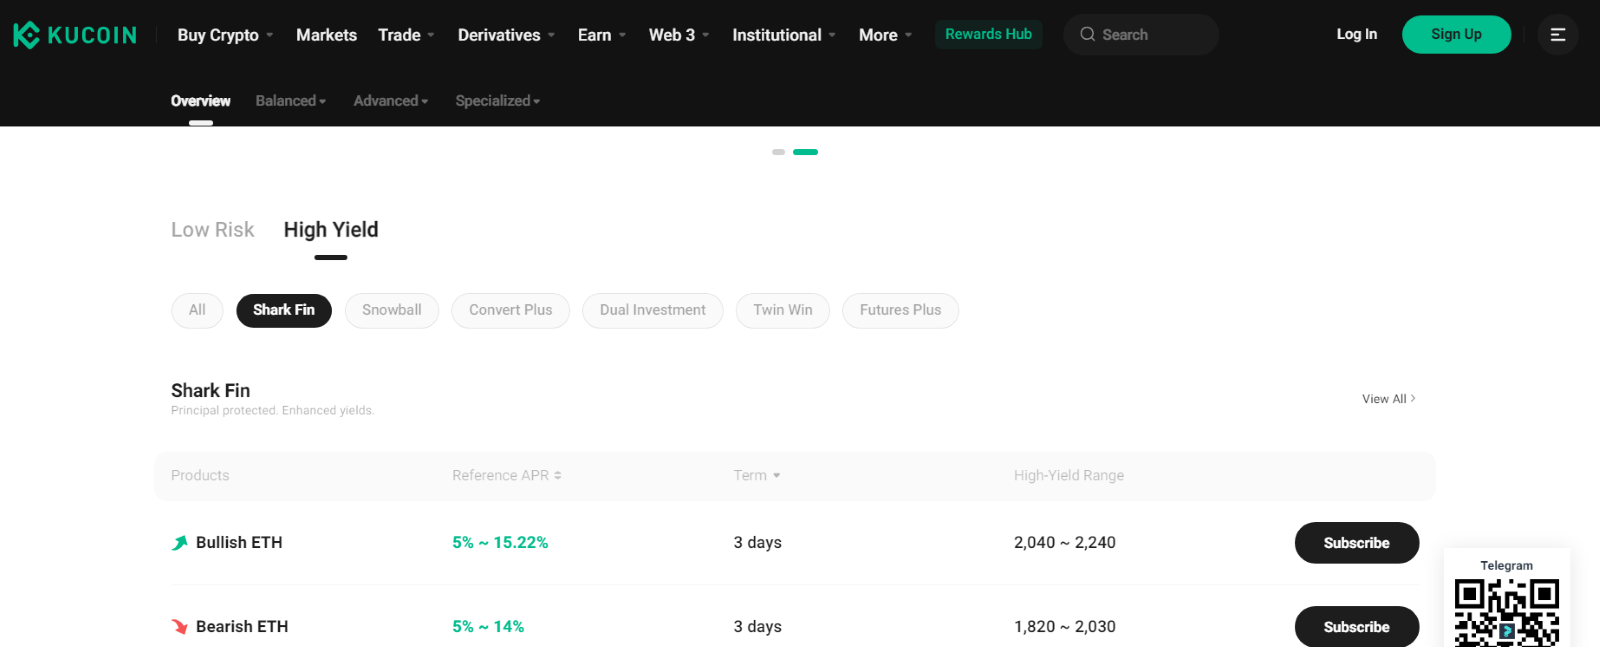This screenshot has height=647, width=1600.
Task: Switch to the Low Risk tab
Action: coord(213,230)
